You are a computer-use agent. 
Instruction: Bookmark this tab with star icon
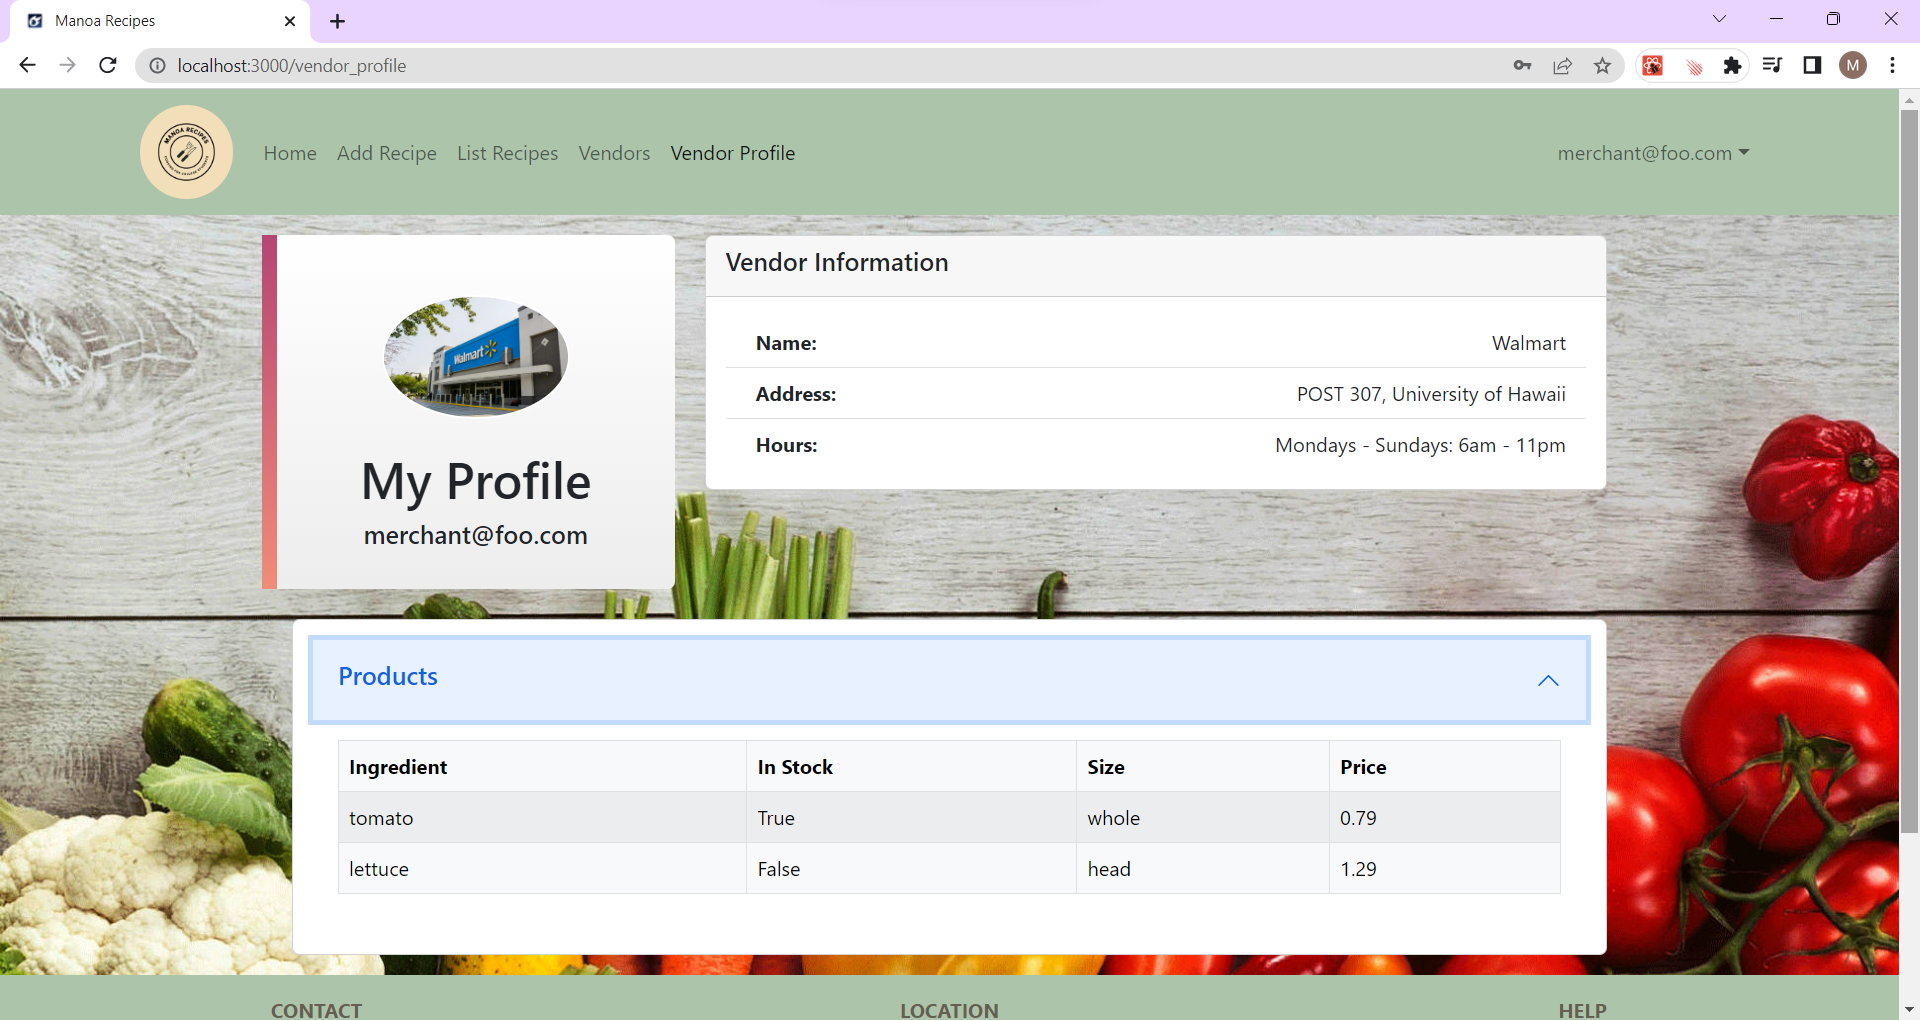(x=1602, y=65)
